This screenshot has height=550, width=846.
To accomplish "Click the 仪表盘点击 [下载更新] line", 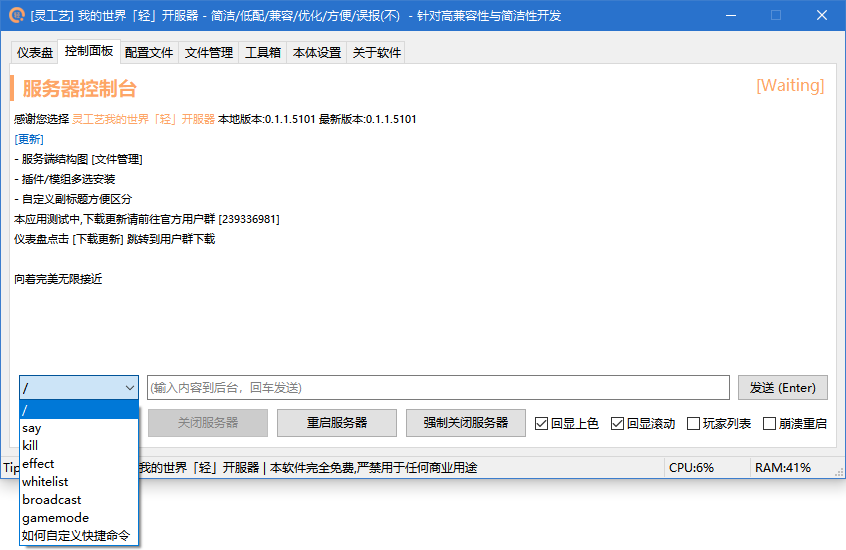I will pos(114,239).
